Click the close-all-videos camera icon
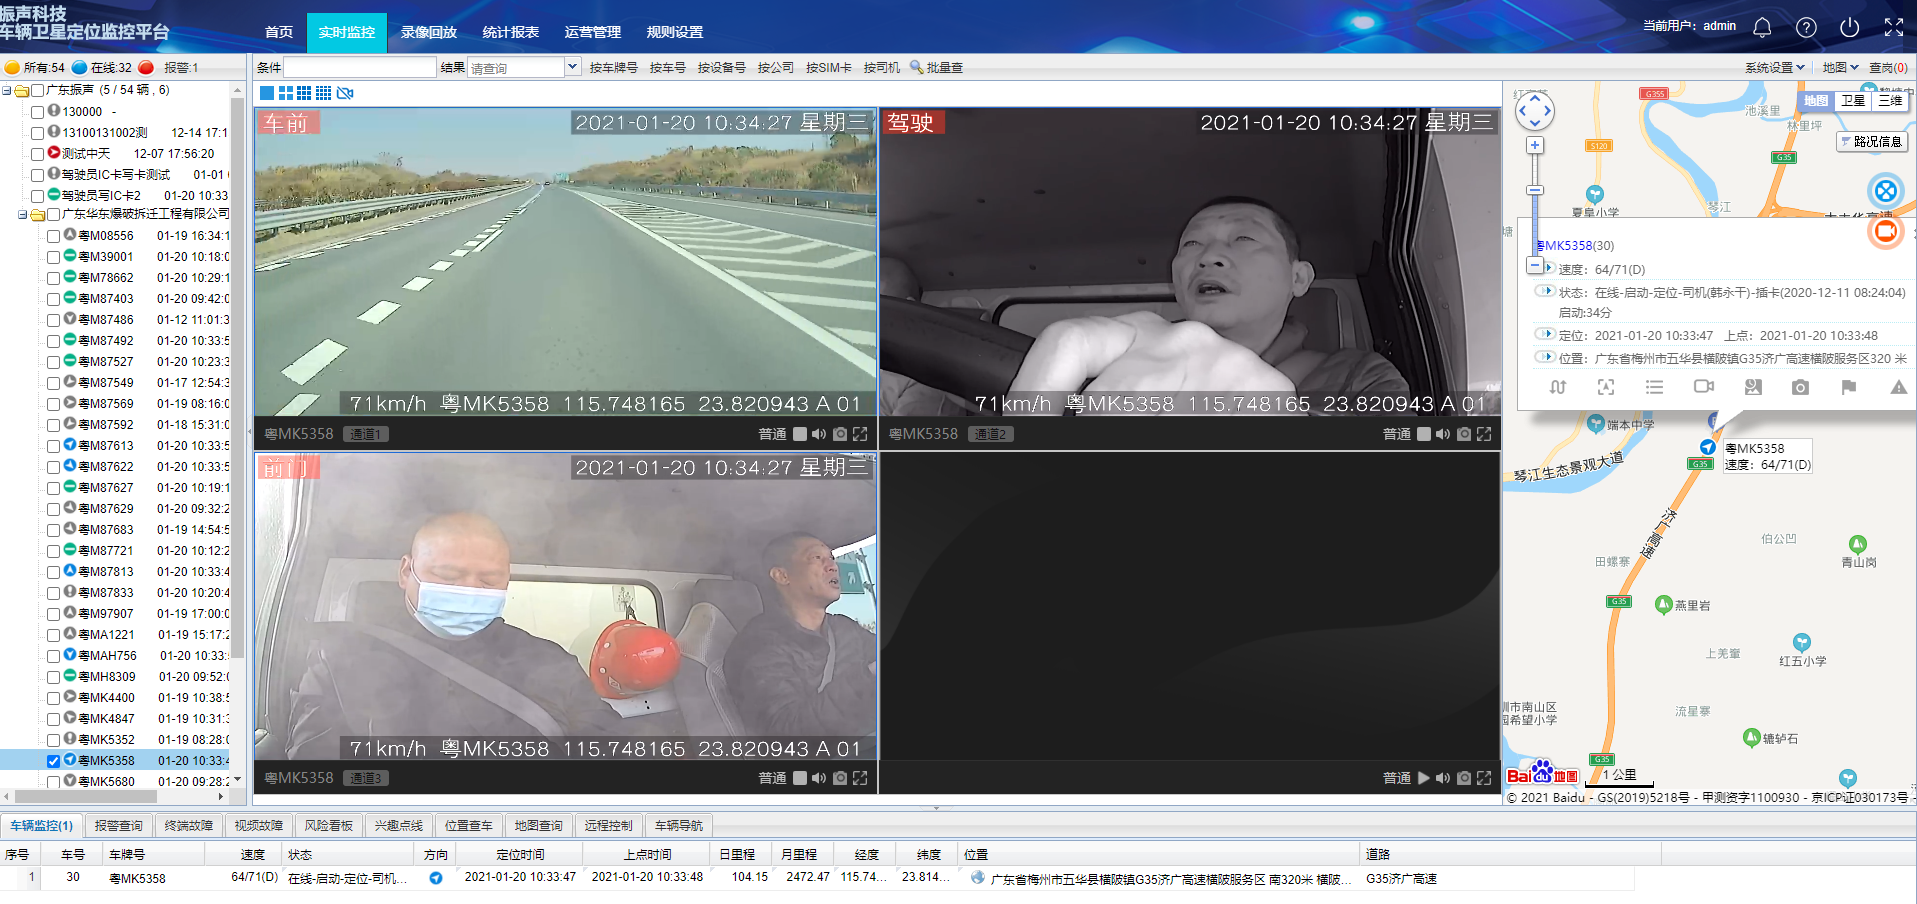 345,93
